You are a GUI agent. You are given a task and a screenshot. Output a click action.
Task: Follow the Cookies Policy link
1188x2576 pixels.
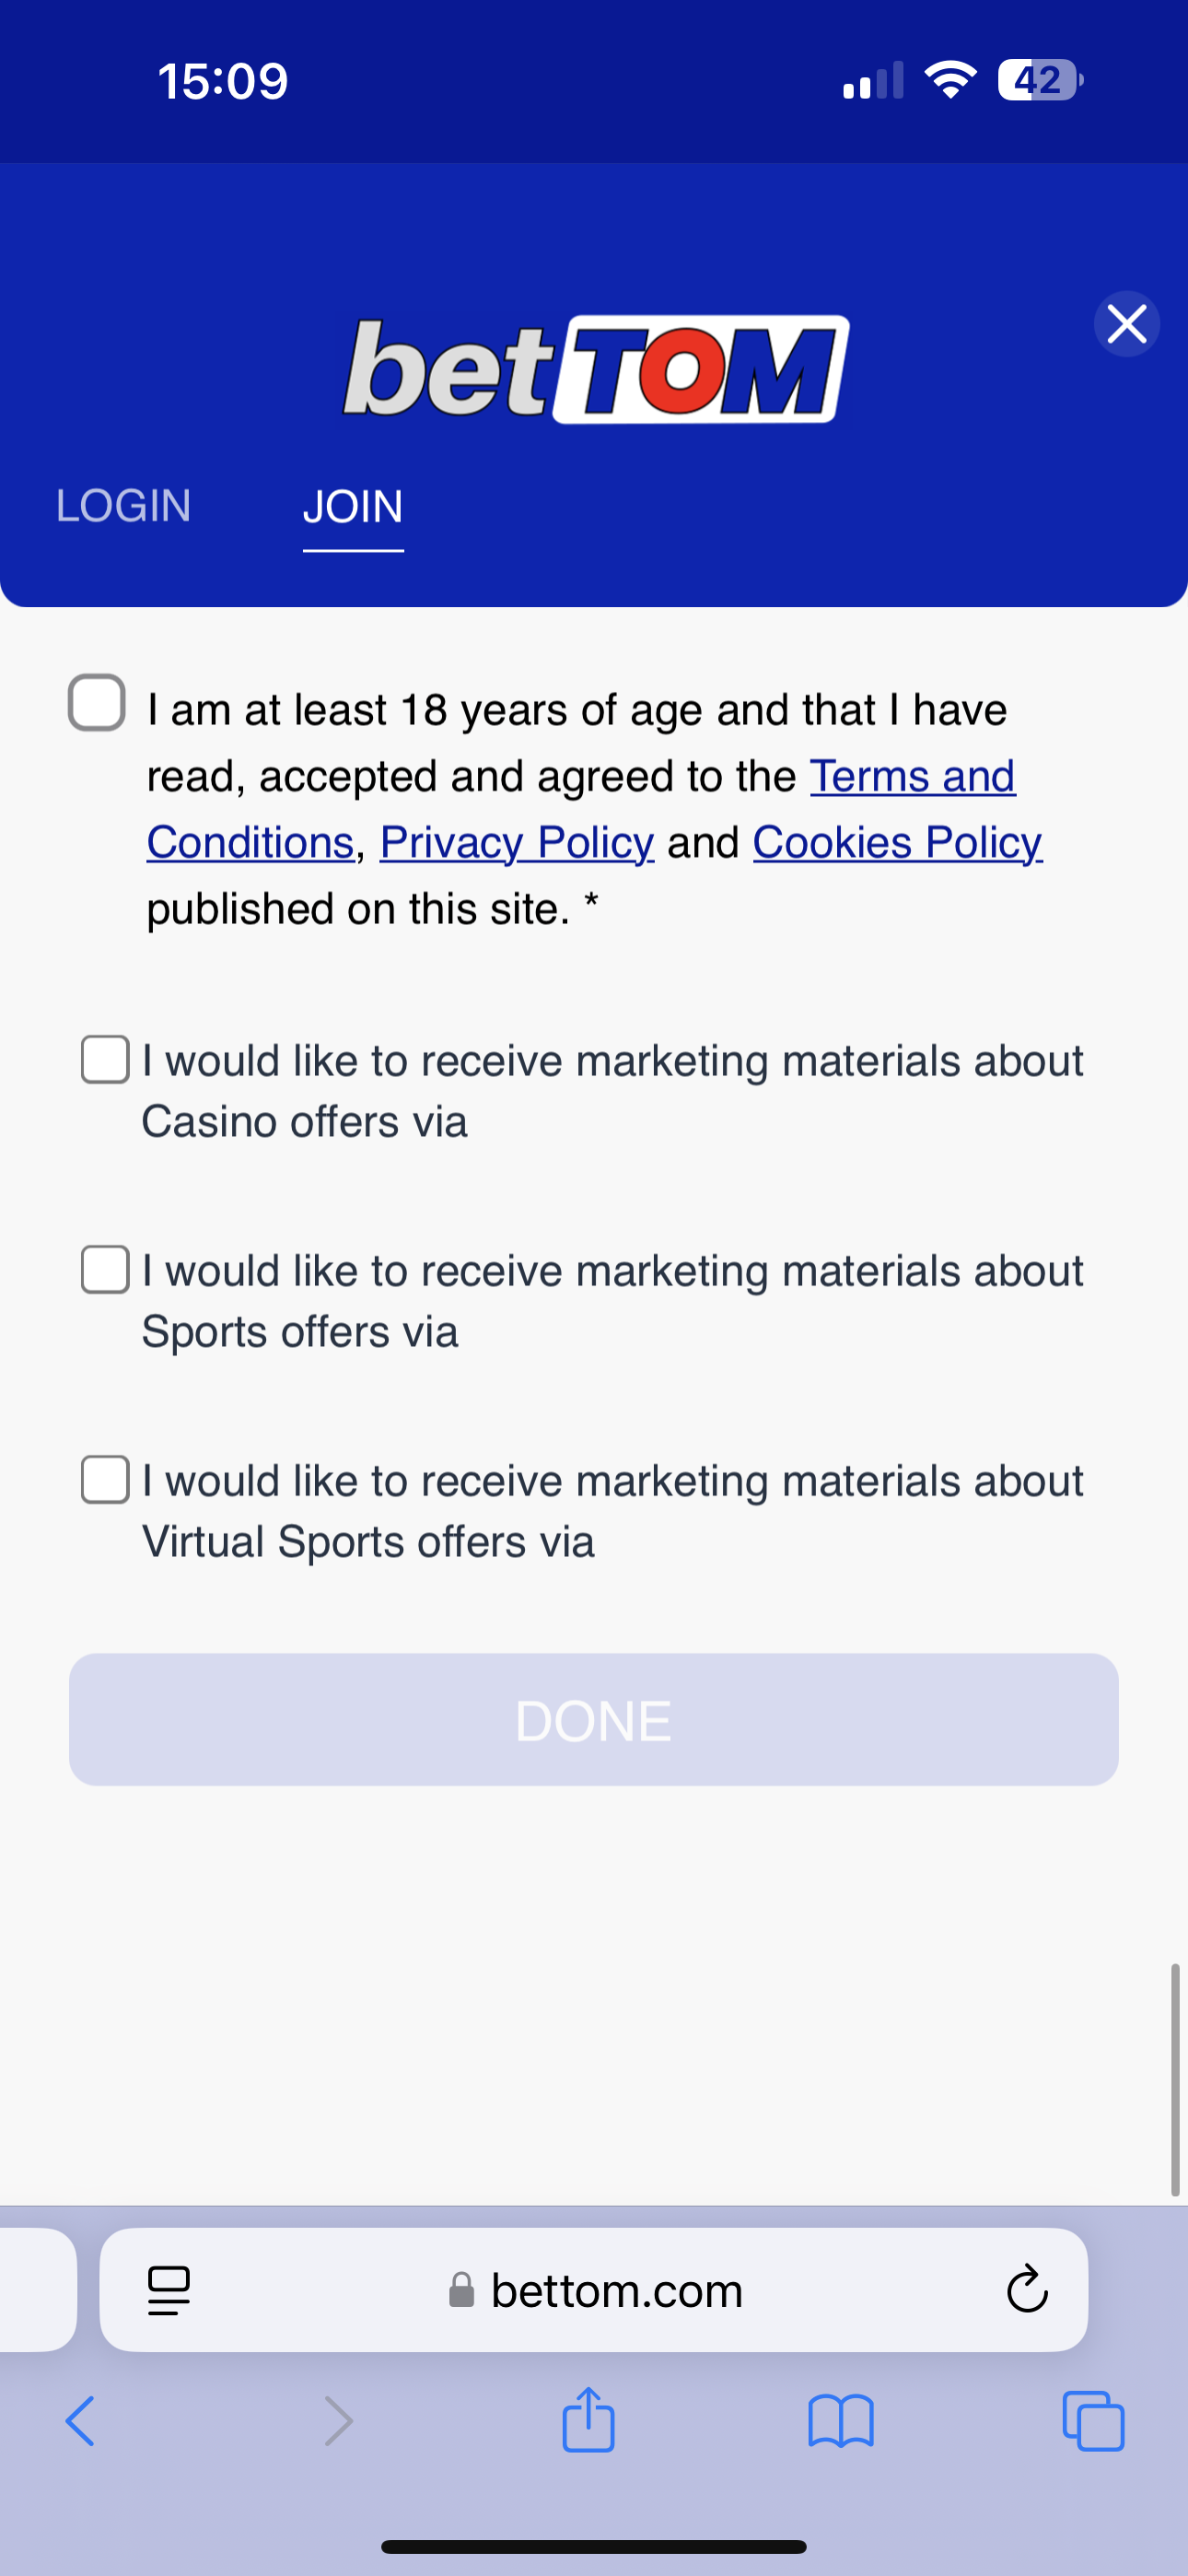(x=897, y=843)
